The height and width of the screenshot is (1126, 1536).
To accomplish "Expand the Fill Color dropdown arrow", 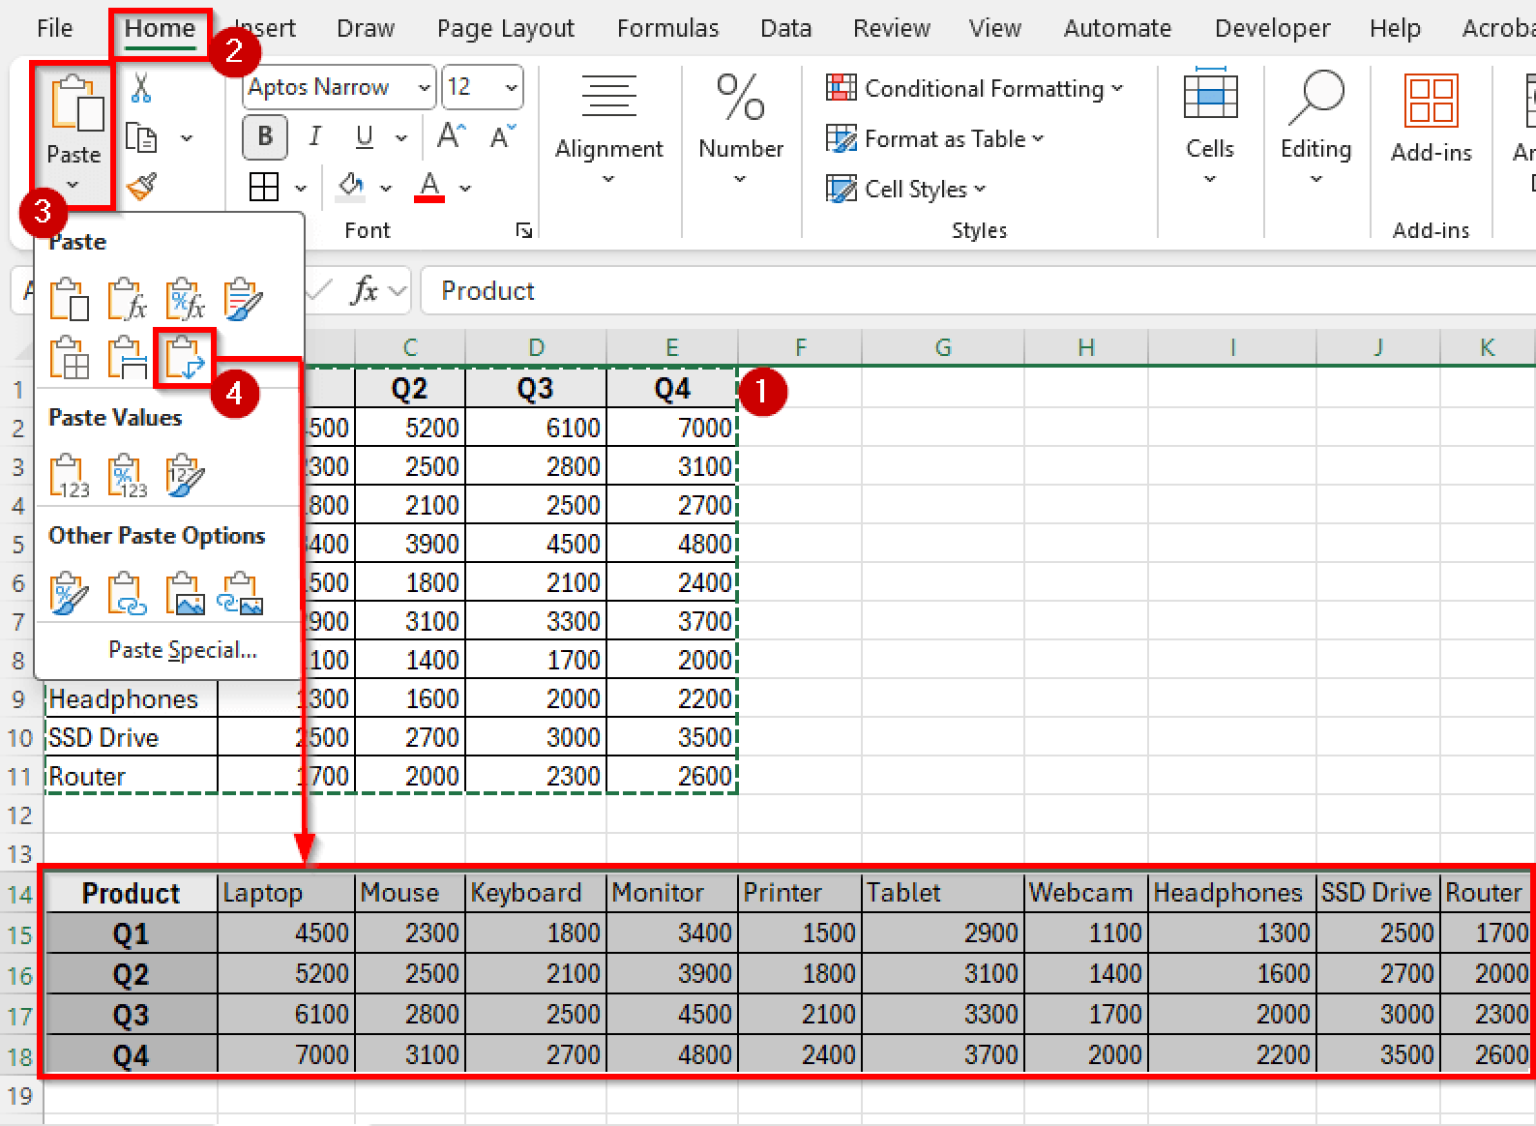I will pos(386,187).
